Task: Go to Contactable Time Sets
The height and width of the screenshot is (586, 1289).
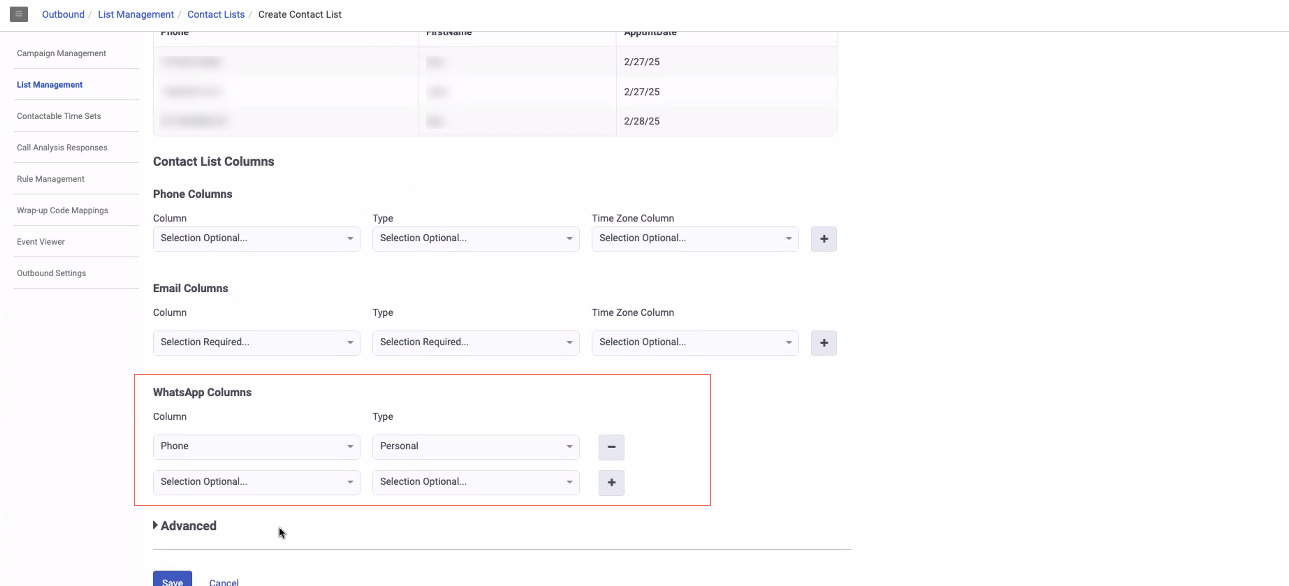Action: (x=59, y=116)
